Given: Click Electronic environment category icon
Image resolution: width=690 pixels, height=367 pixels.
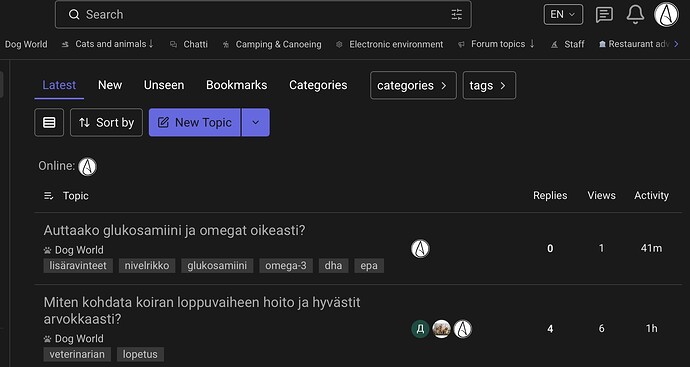Looking at the screenshot, I should click(339, 44).
